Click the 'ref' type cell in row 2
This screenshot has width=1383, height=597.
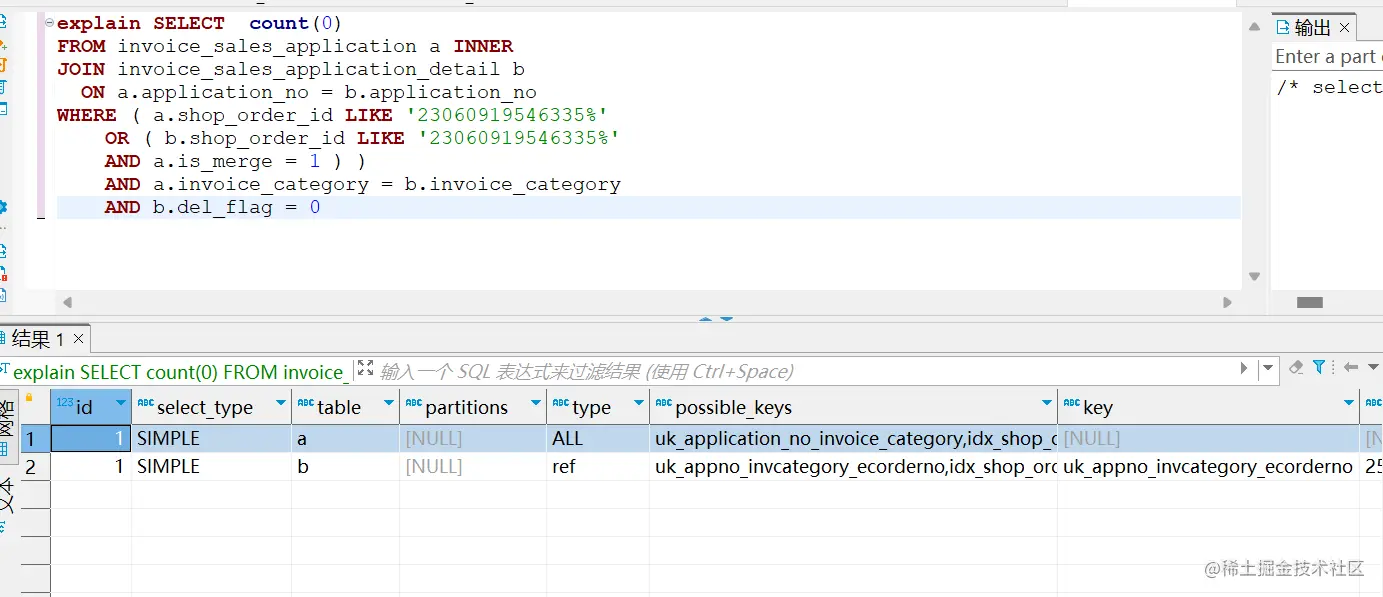(x=597, y=467)
